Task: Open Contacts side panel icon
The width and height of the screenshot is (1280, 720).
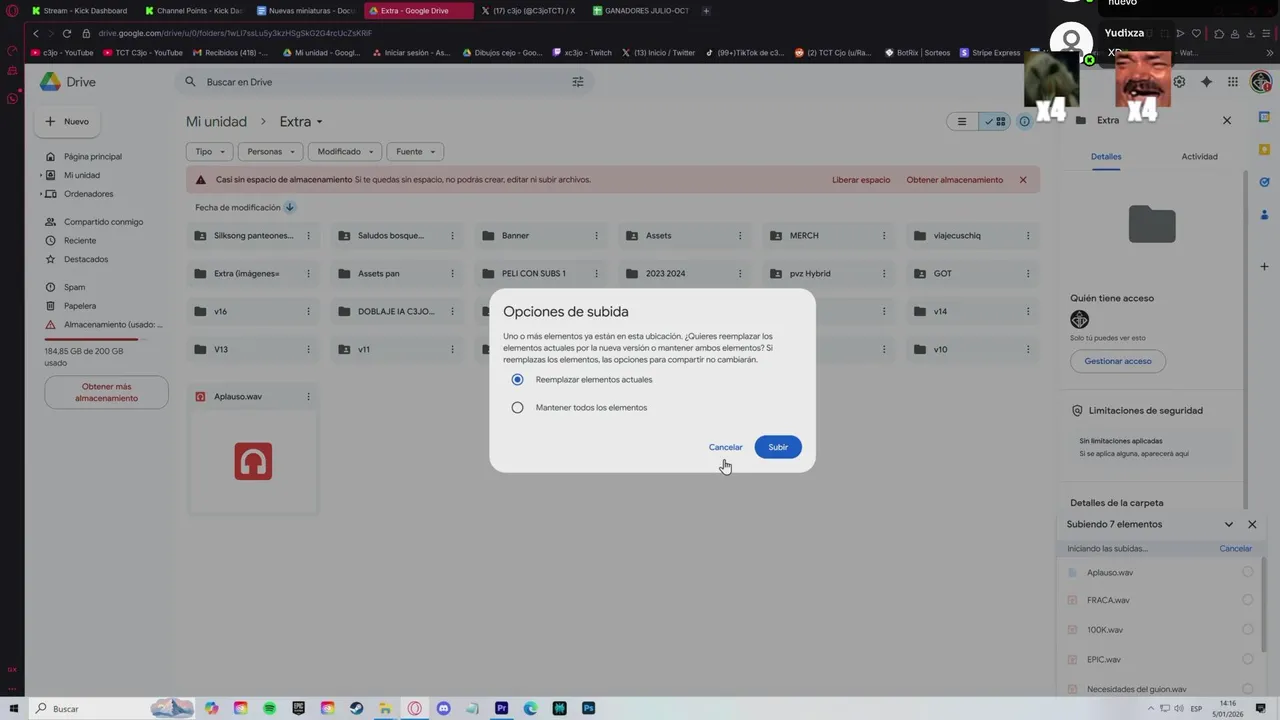Action: [1265, 214]
